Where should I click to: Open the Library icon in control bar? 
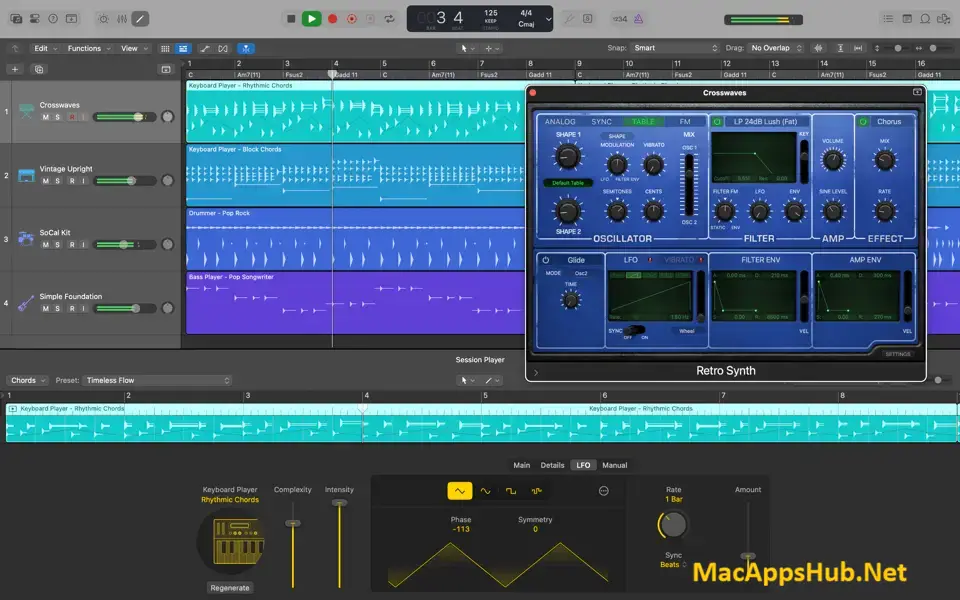[17, 19]
